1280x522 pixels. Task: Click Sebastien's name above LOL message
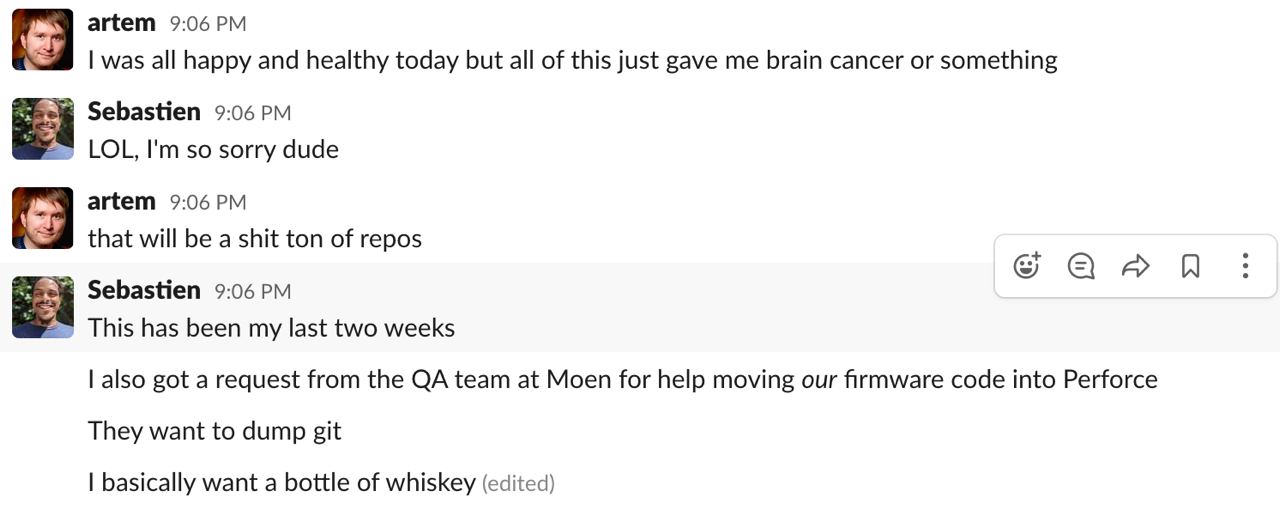tap(144, 111)
